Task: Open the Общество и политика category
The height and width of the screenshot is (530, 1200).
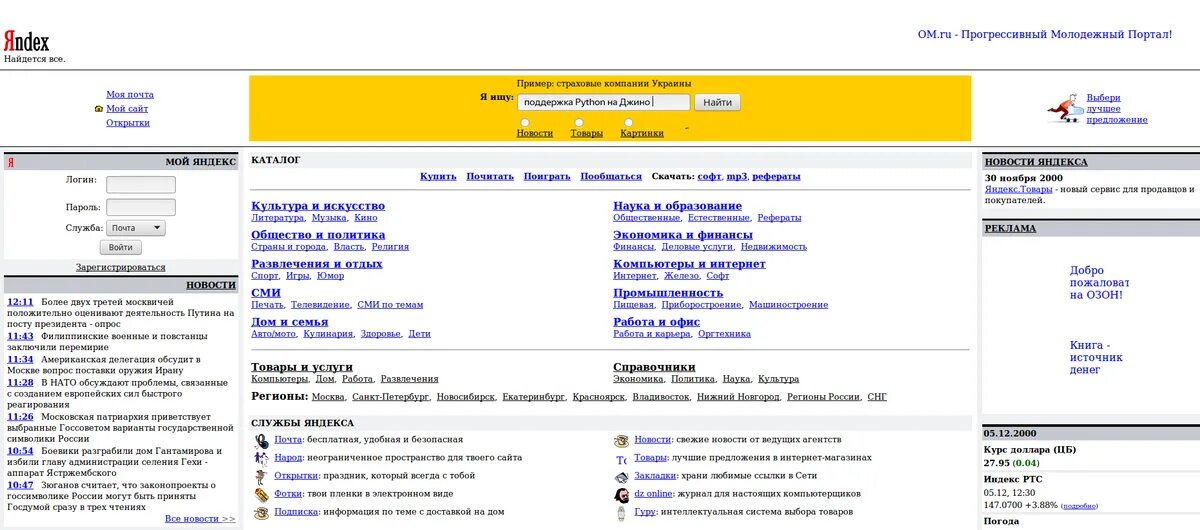Action: pos(318,235)
